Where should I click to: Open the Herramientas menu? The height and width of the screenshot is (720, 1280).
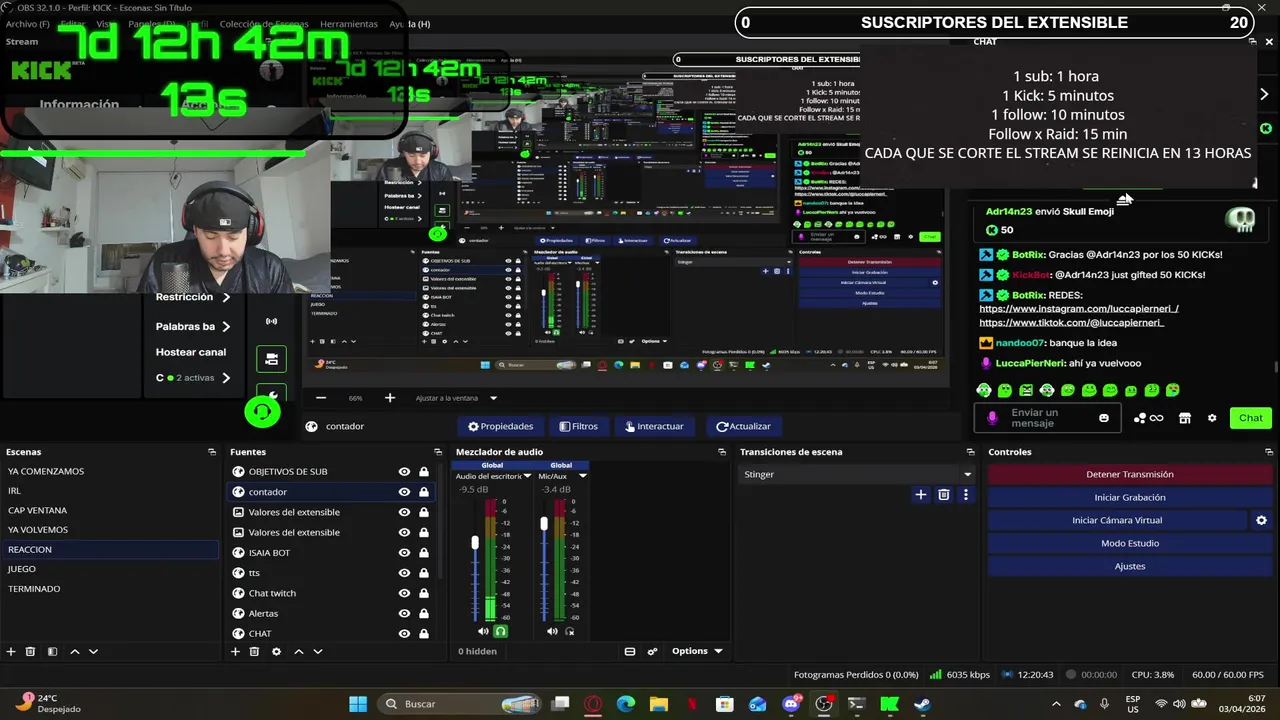tap(349, 24)
